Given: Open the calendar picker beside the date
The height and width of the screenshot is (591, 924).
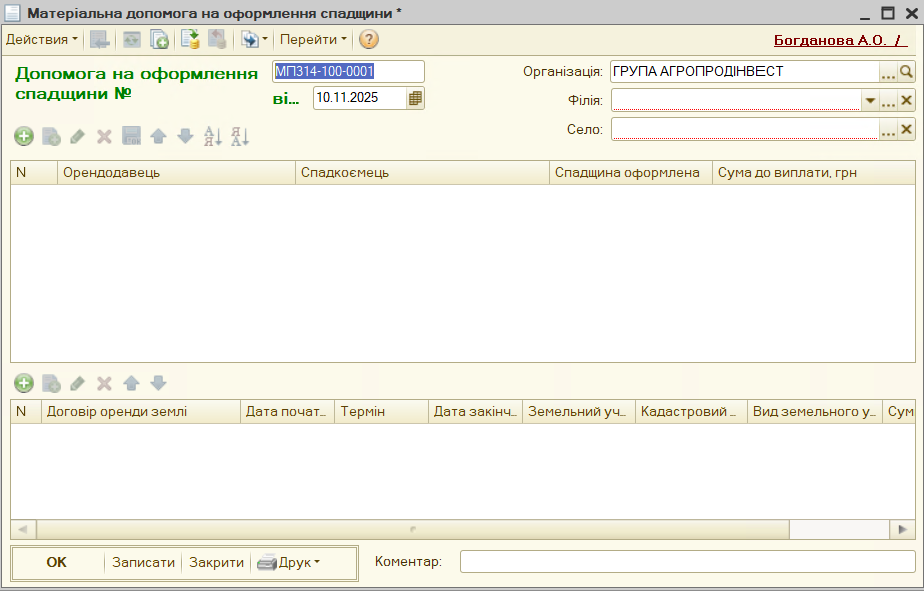Looking at the screenshot, I should [415, 98].
